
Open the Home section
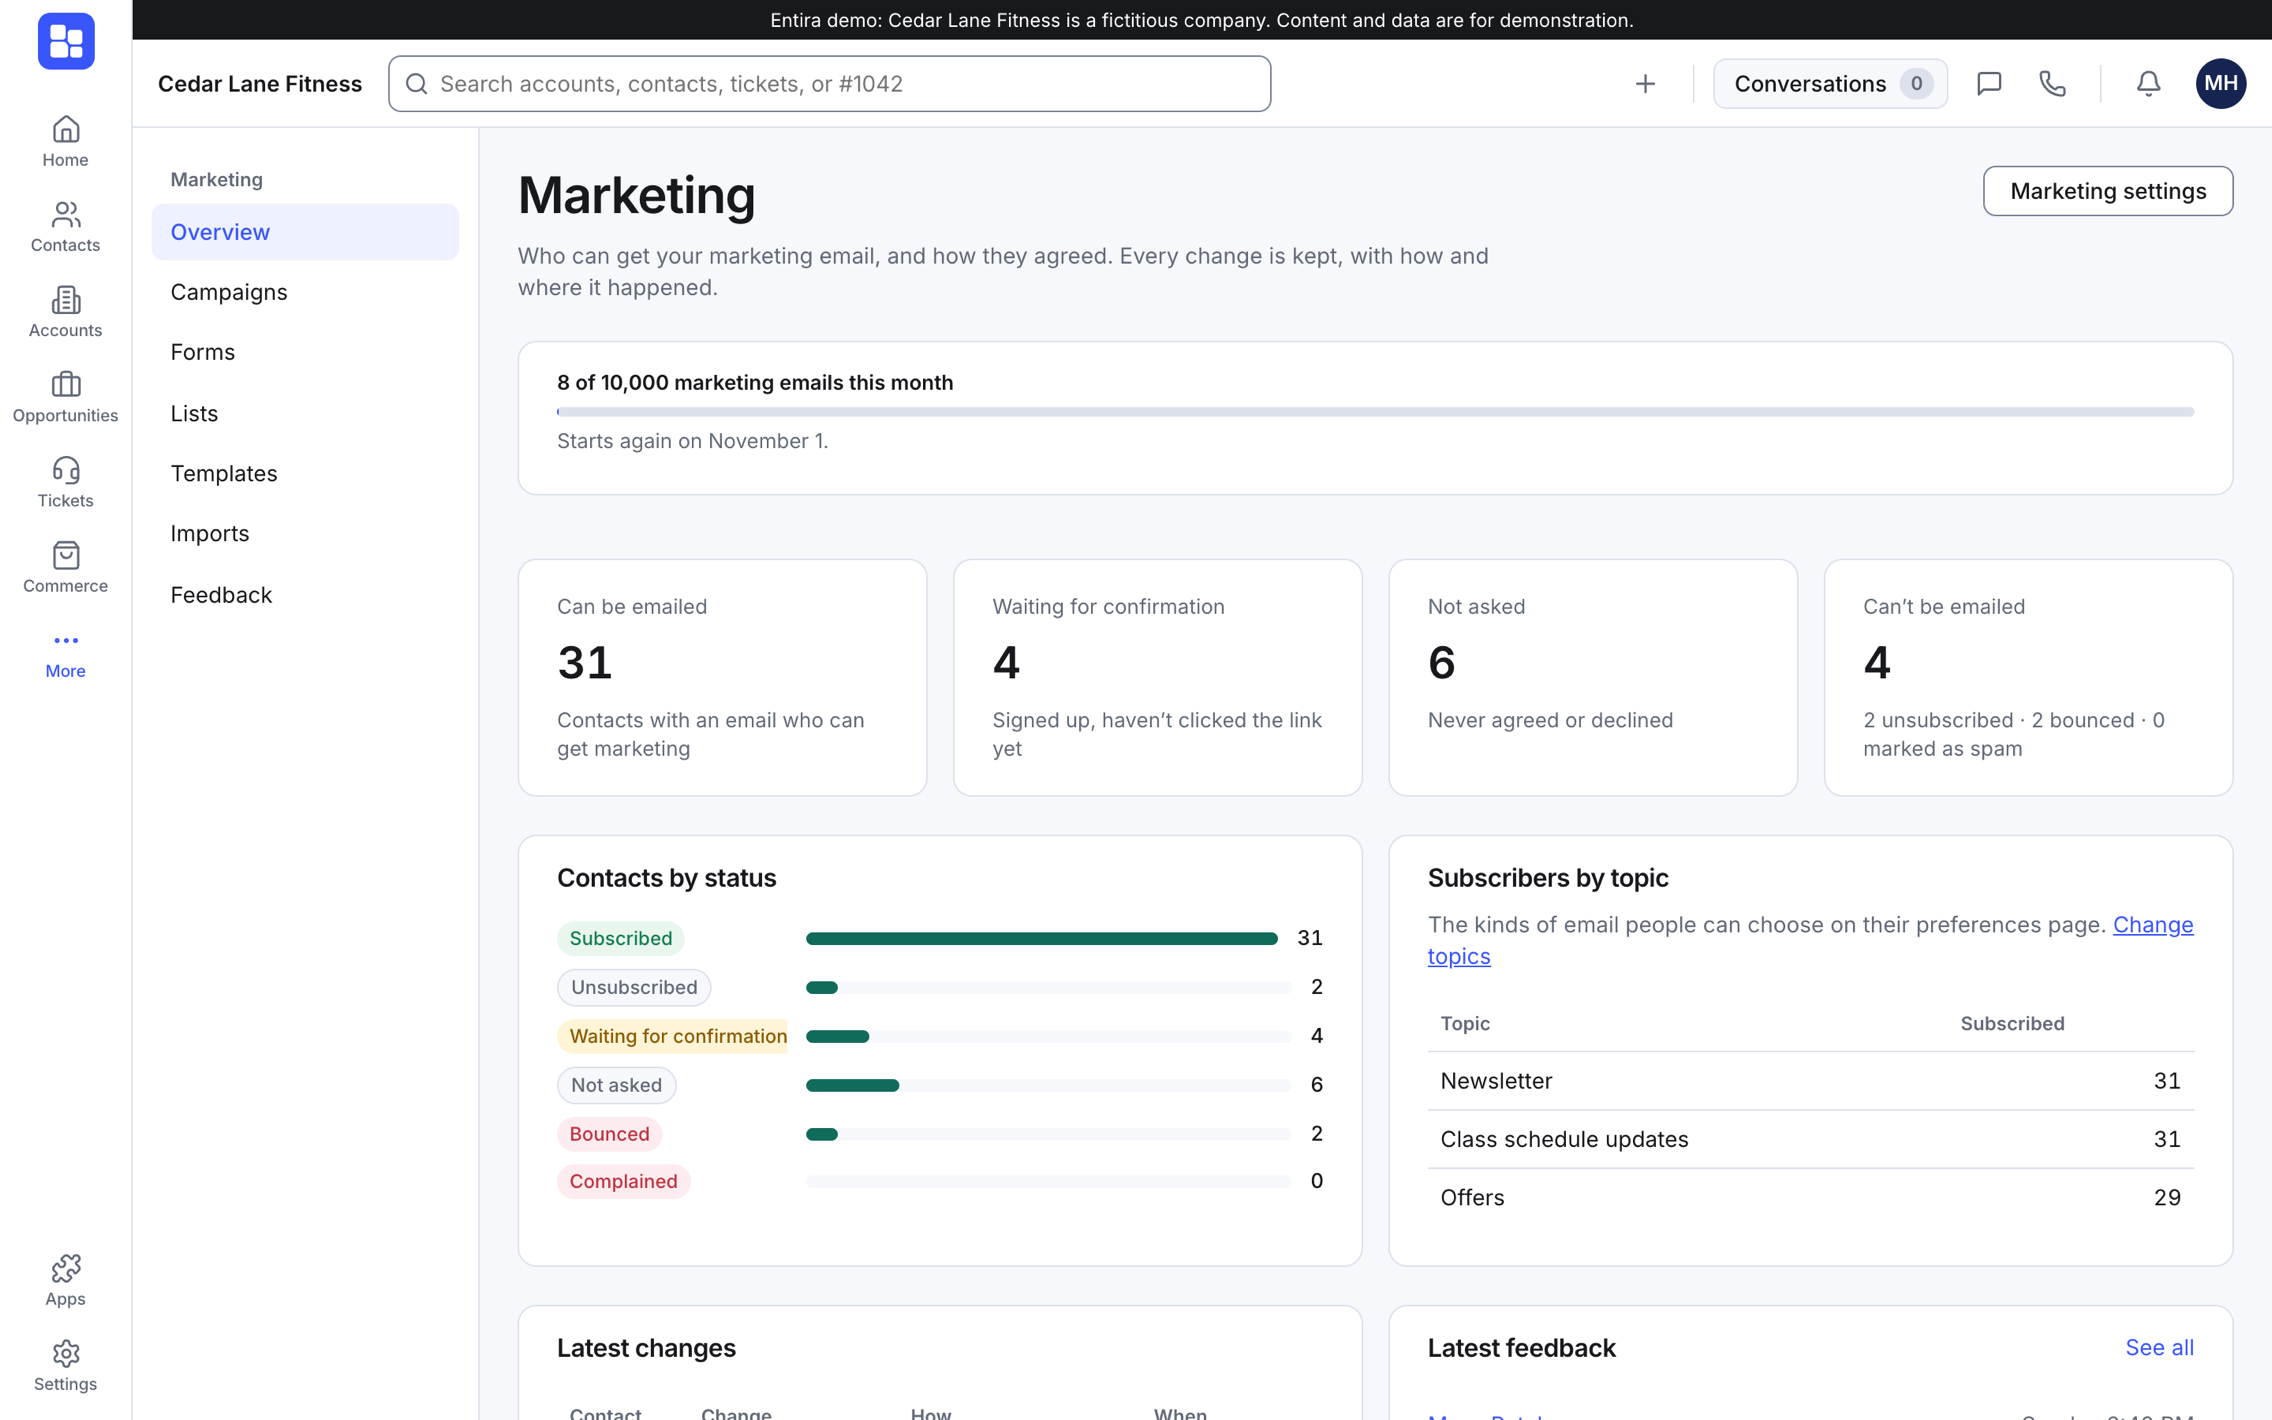click(65, 142)
